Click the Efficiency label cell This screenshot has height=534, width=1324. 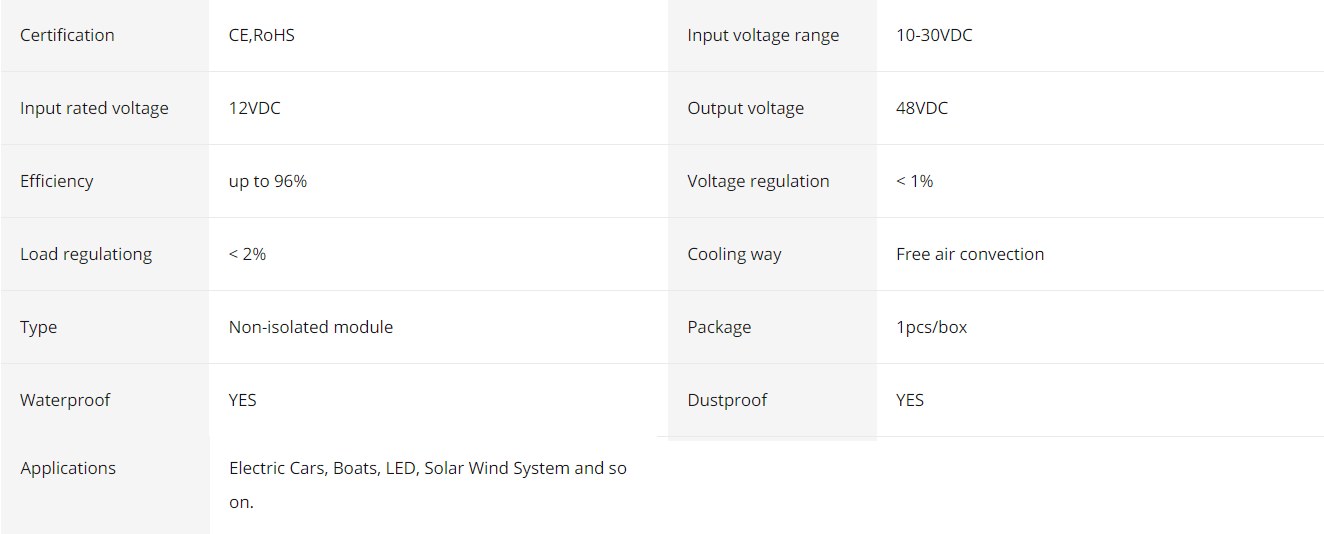[x=56, y=181]
